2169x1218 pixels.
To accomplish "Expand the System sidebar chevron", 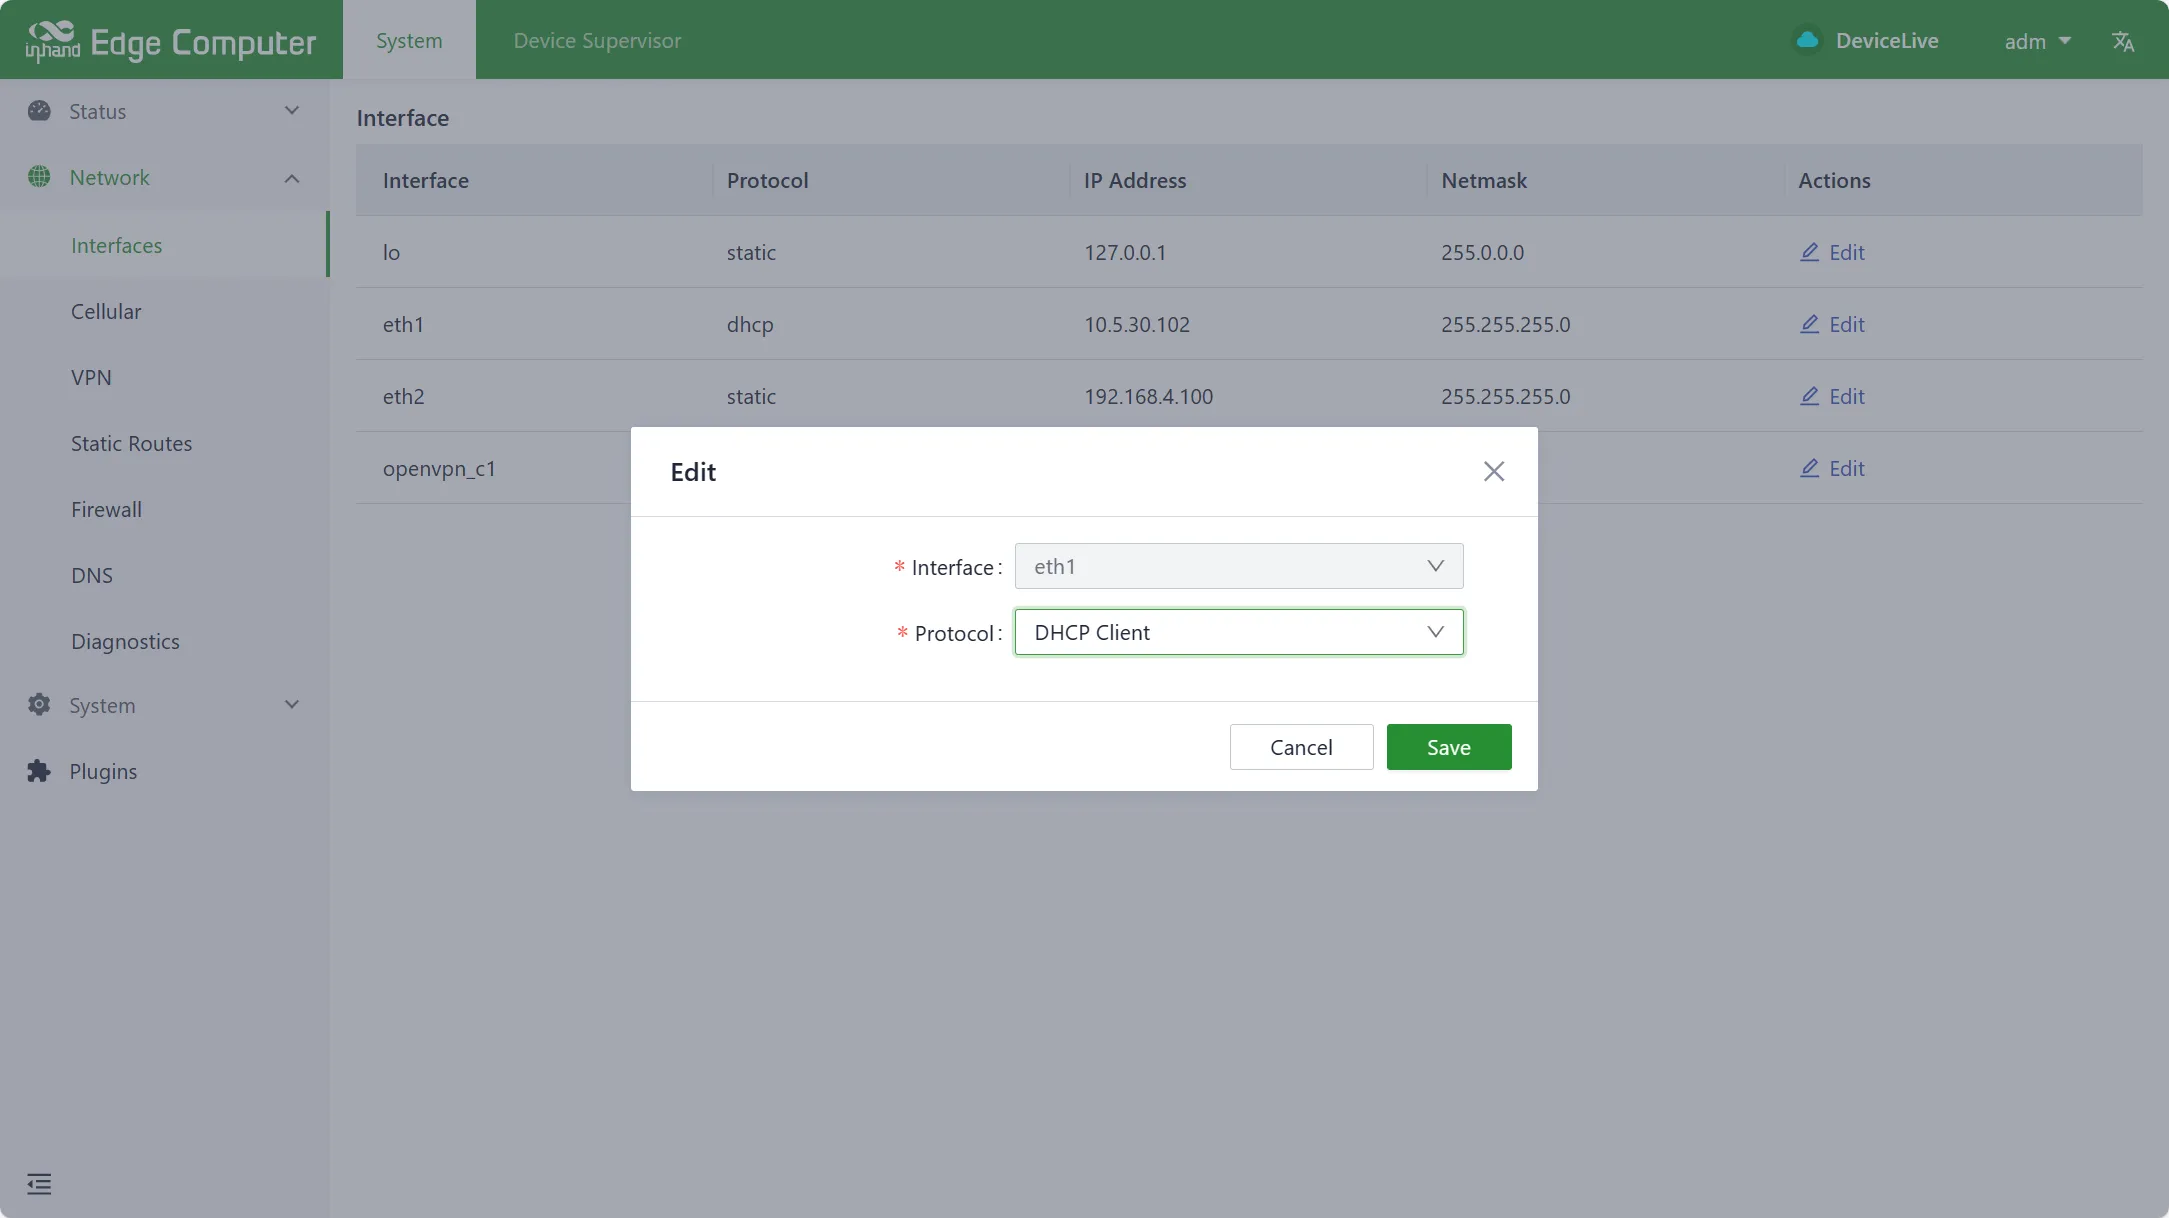I will click(x=292, y=705).
